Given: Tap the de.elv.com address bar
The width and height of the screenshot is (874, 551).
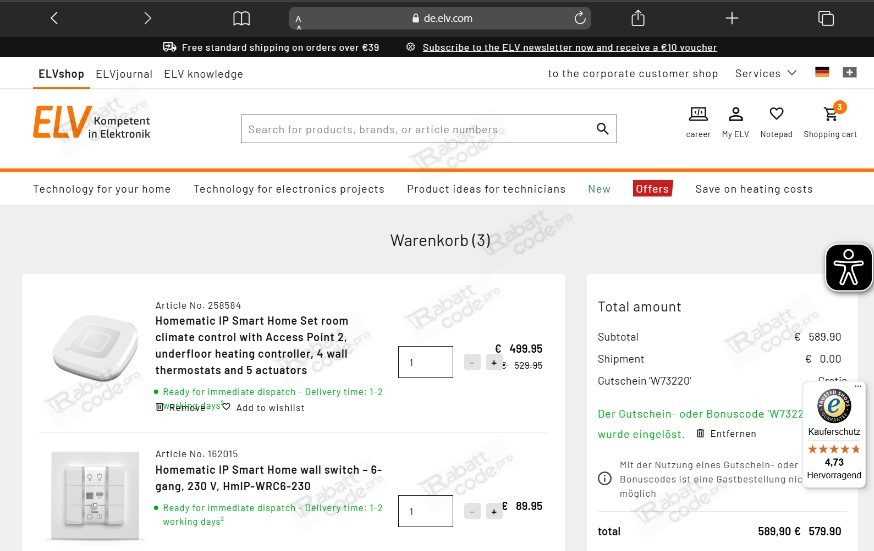Looking at the screenshot, I should click(440, 18).
